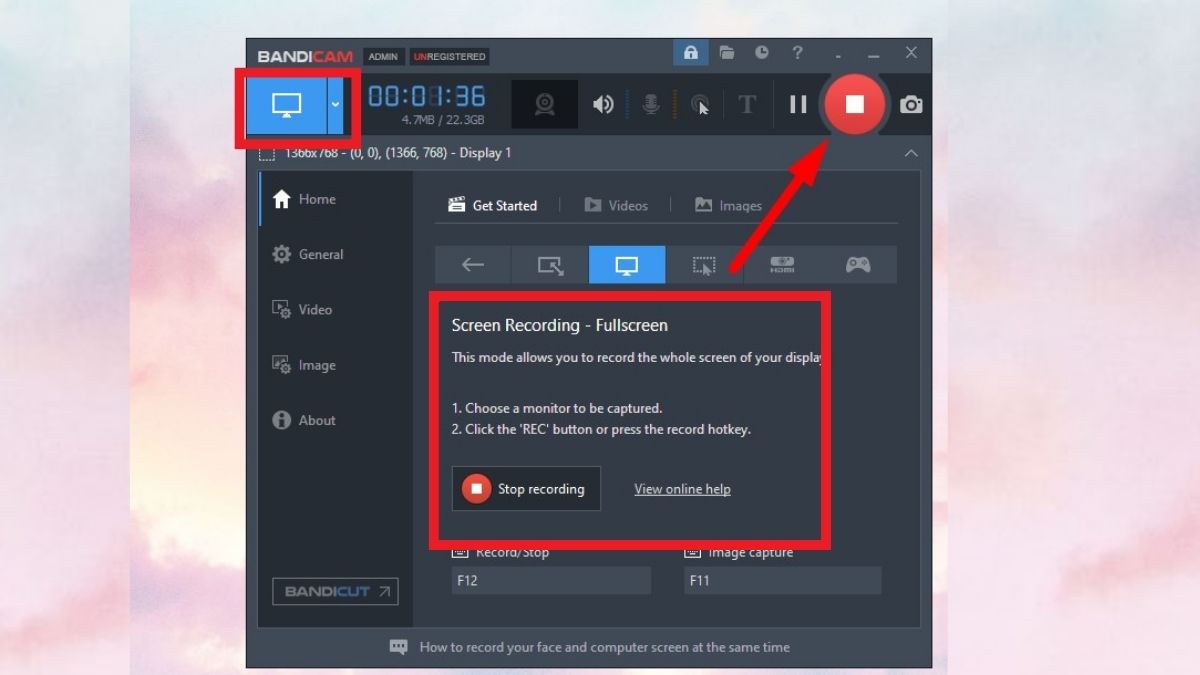Toggle the webcam overlay icon
This screenshot has height=675, width=1200.
pyautogui.click(x=545, y=104)
